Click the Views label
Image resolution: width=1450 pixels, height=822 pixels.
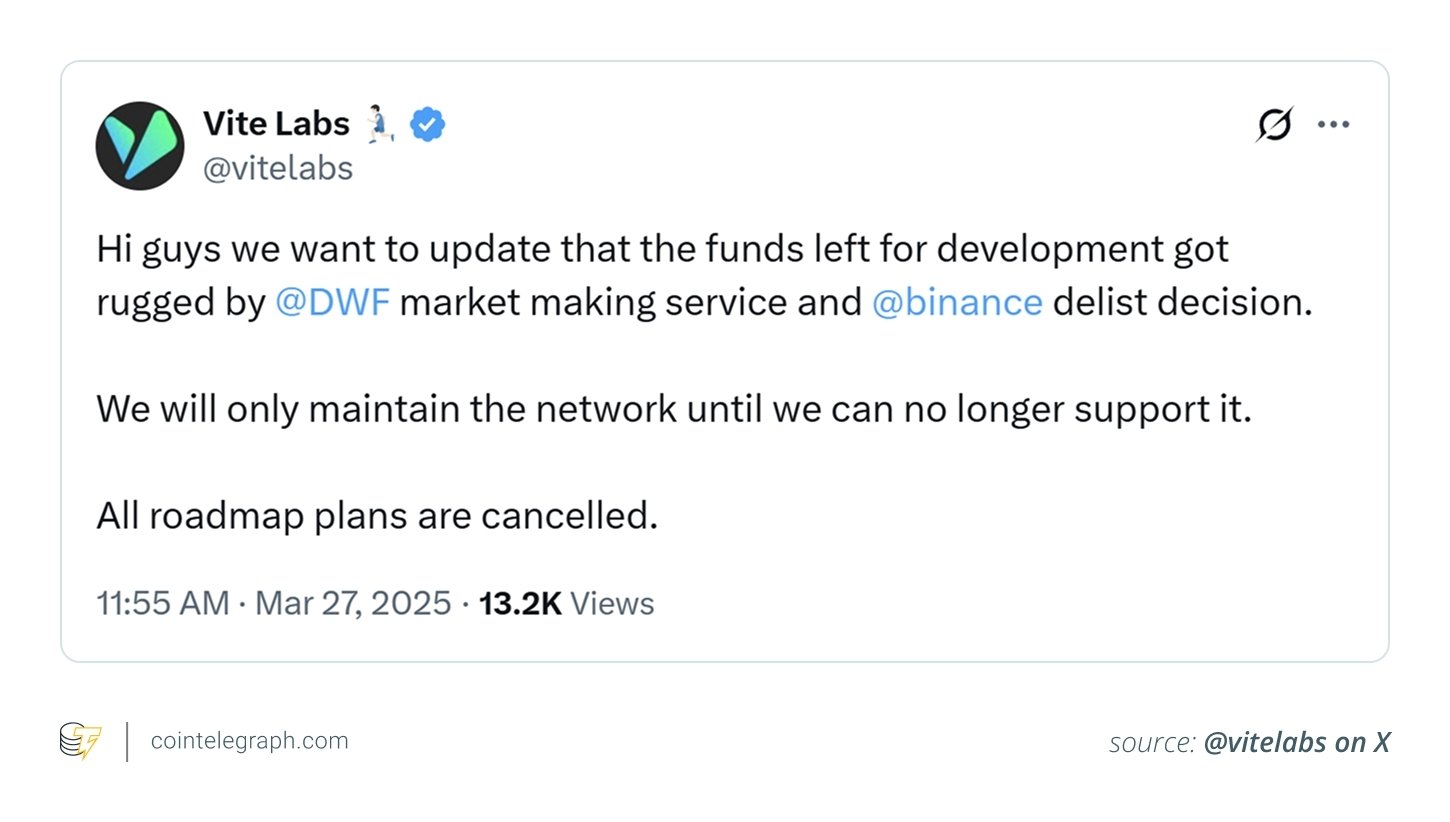[x=612, y=604]
